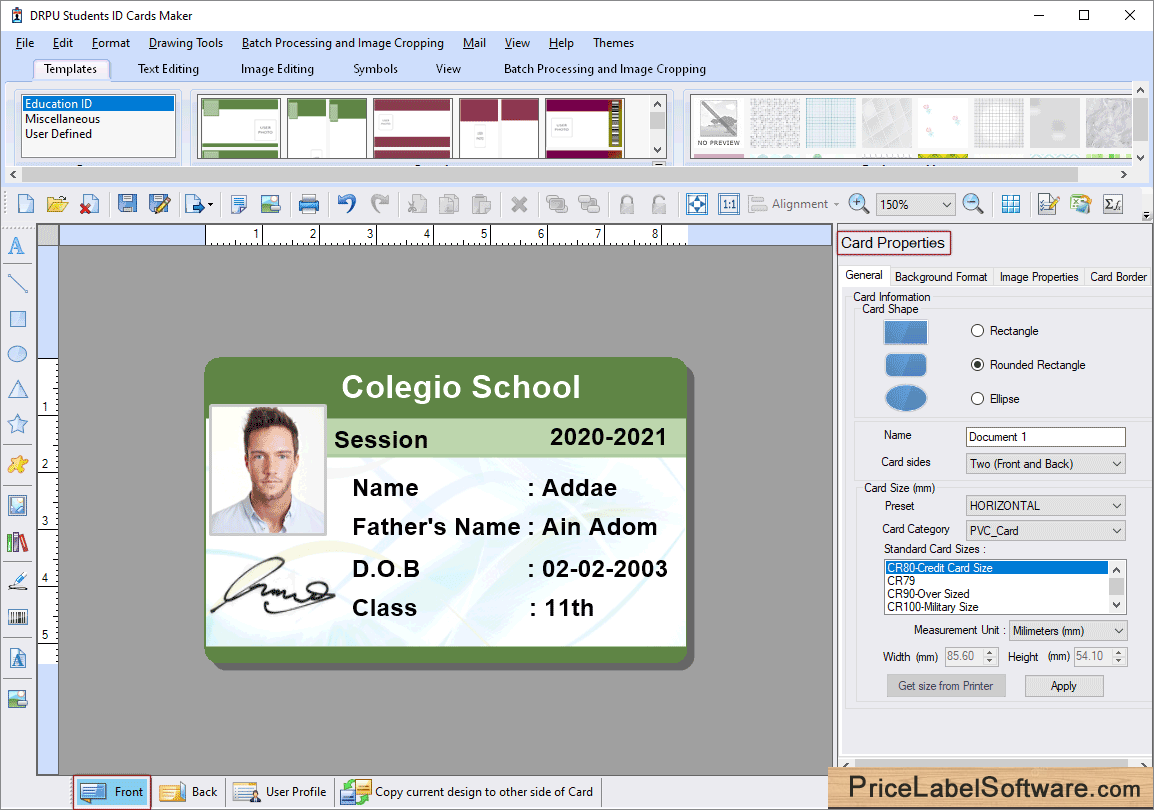Open the Measurement Unit dropdown
Image resolution: width=1154 pixels, height=810 pixels.
pyautogui.click(x=1067, y=631)
